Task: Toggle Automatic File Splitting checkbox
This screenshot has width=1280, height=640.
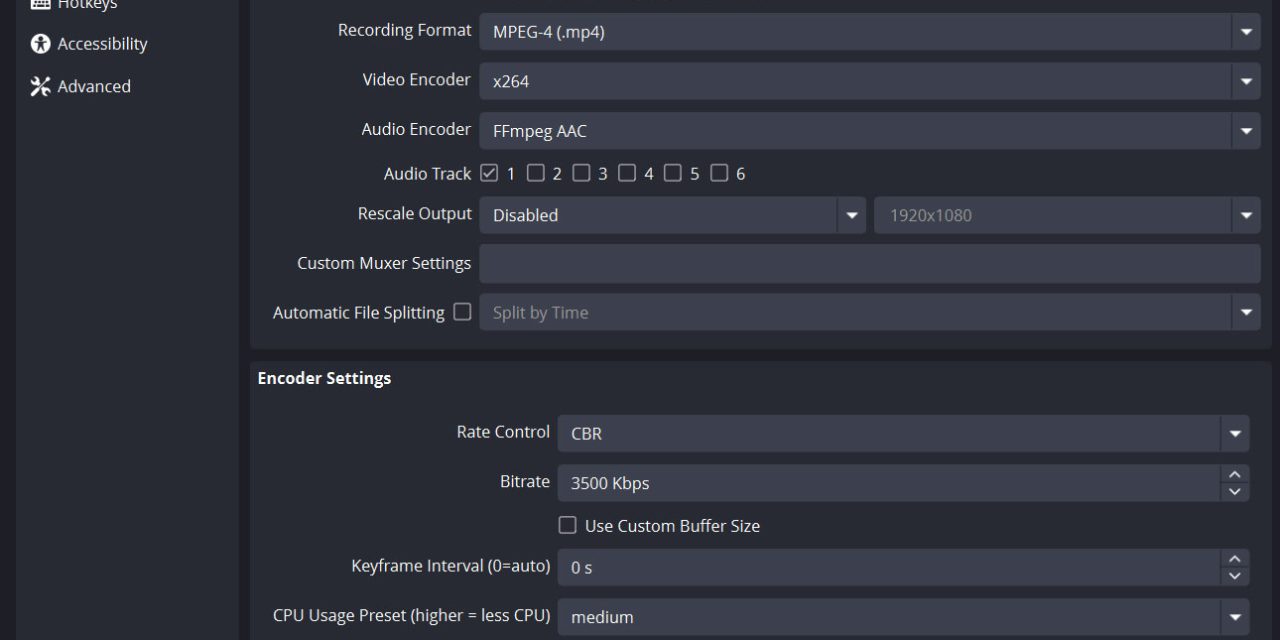Action: 462,312
